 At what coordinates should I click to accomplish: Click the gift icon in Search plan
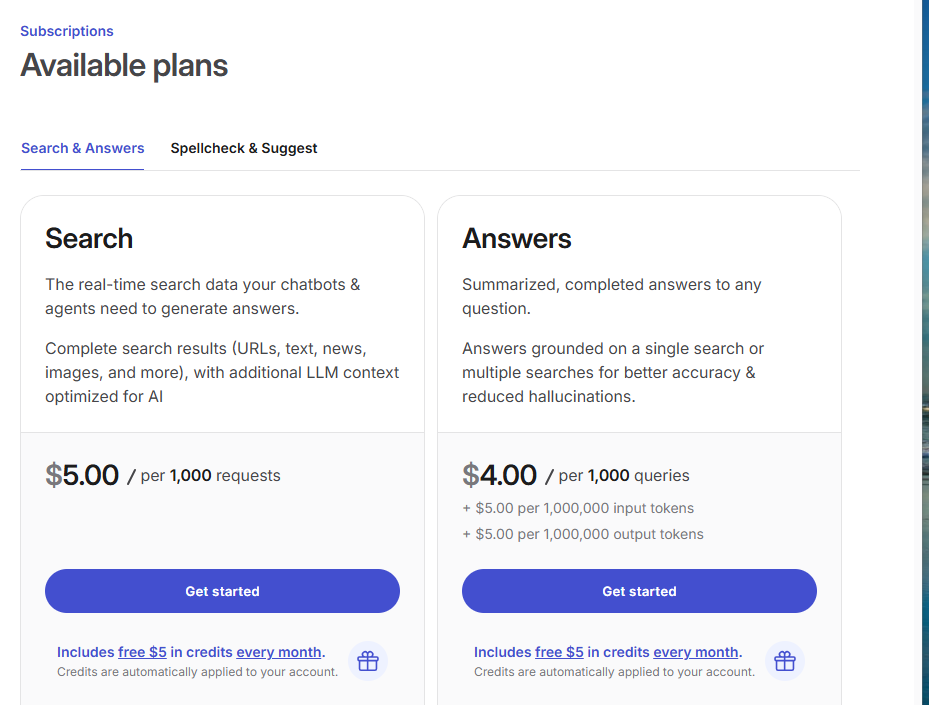pos(368,661)
